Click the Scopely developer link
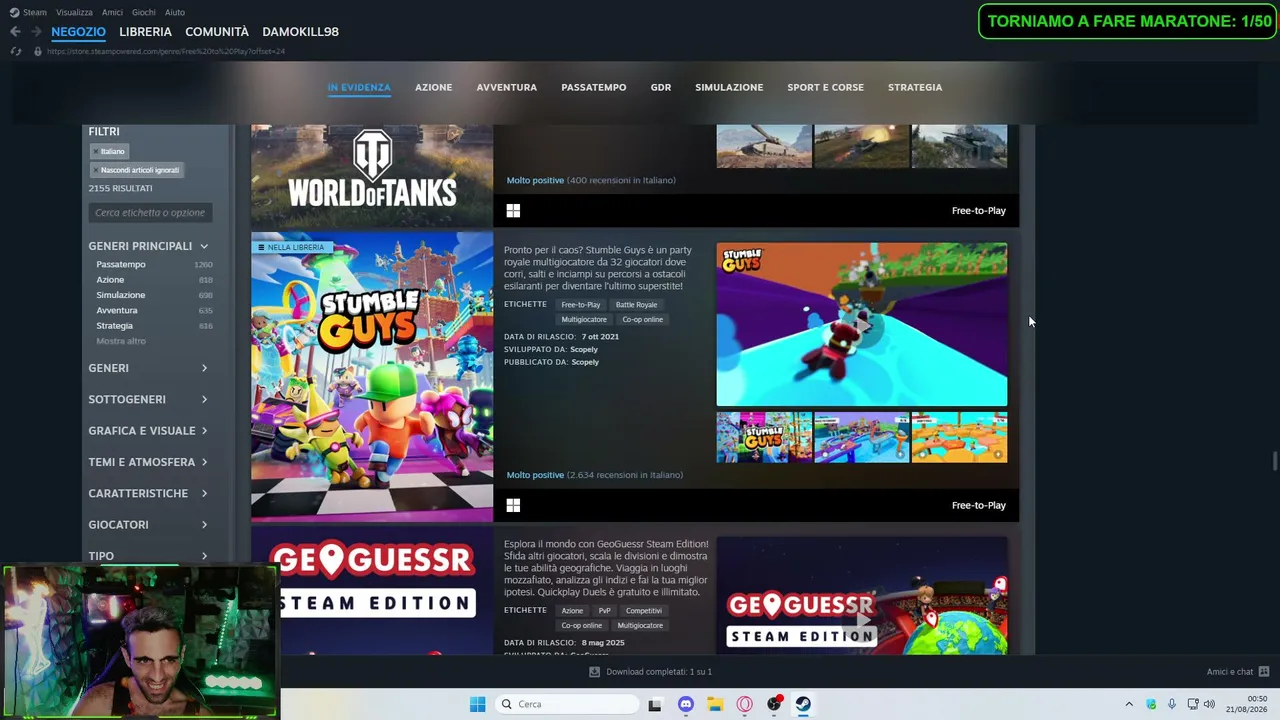 pos(584,350)
